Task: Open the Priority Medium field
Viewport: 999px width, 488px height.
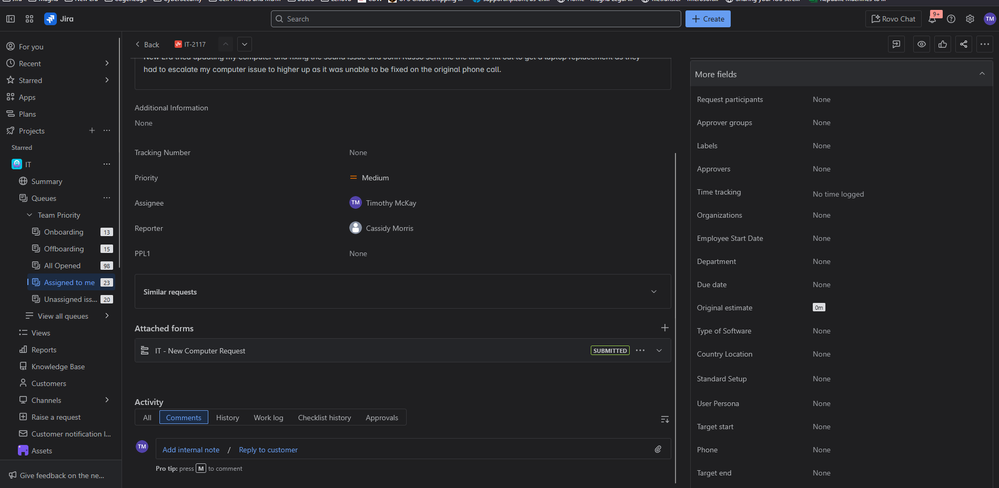Action: (370, 178)
